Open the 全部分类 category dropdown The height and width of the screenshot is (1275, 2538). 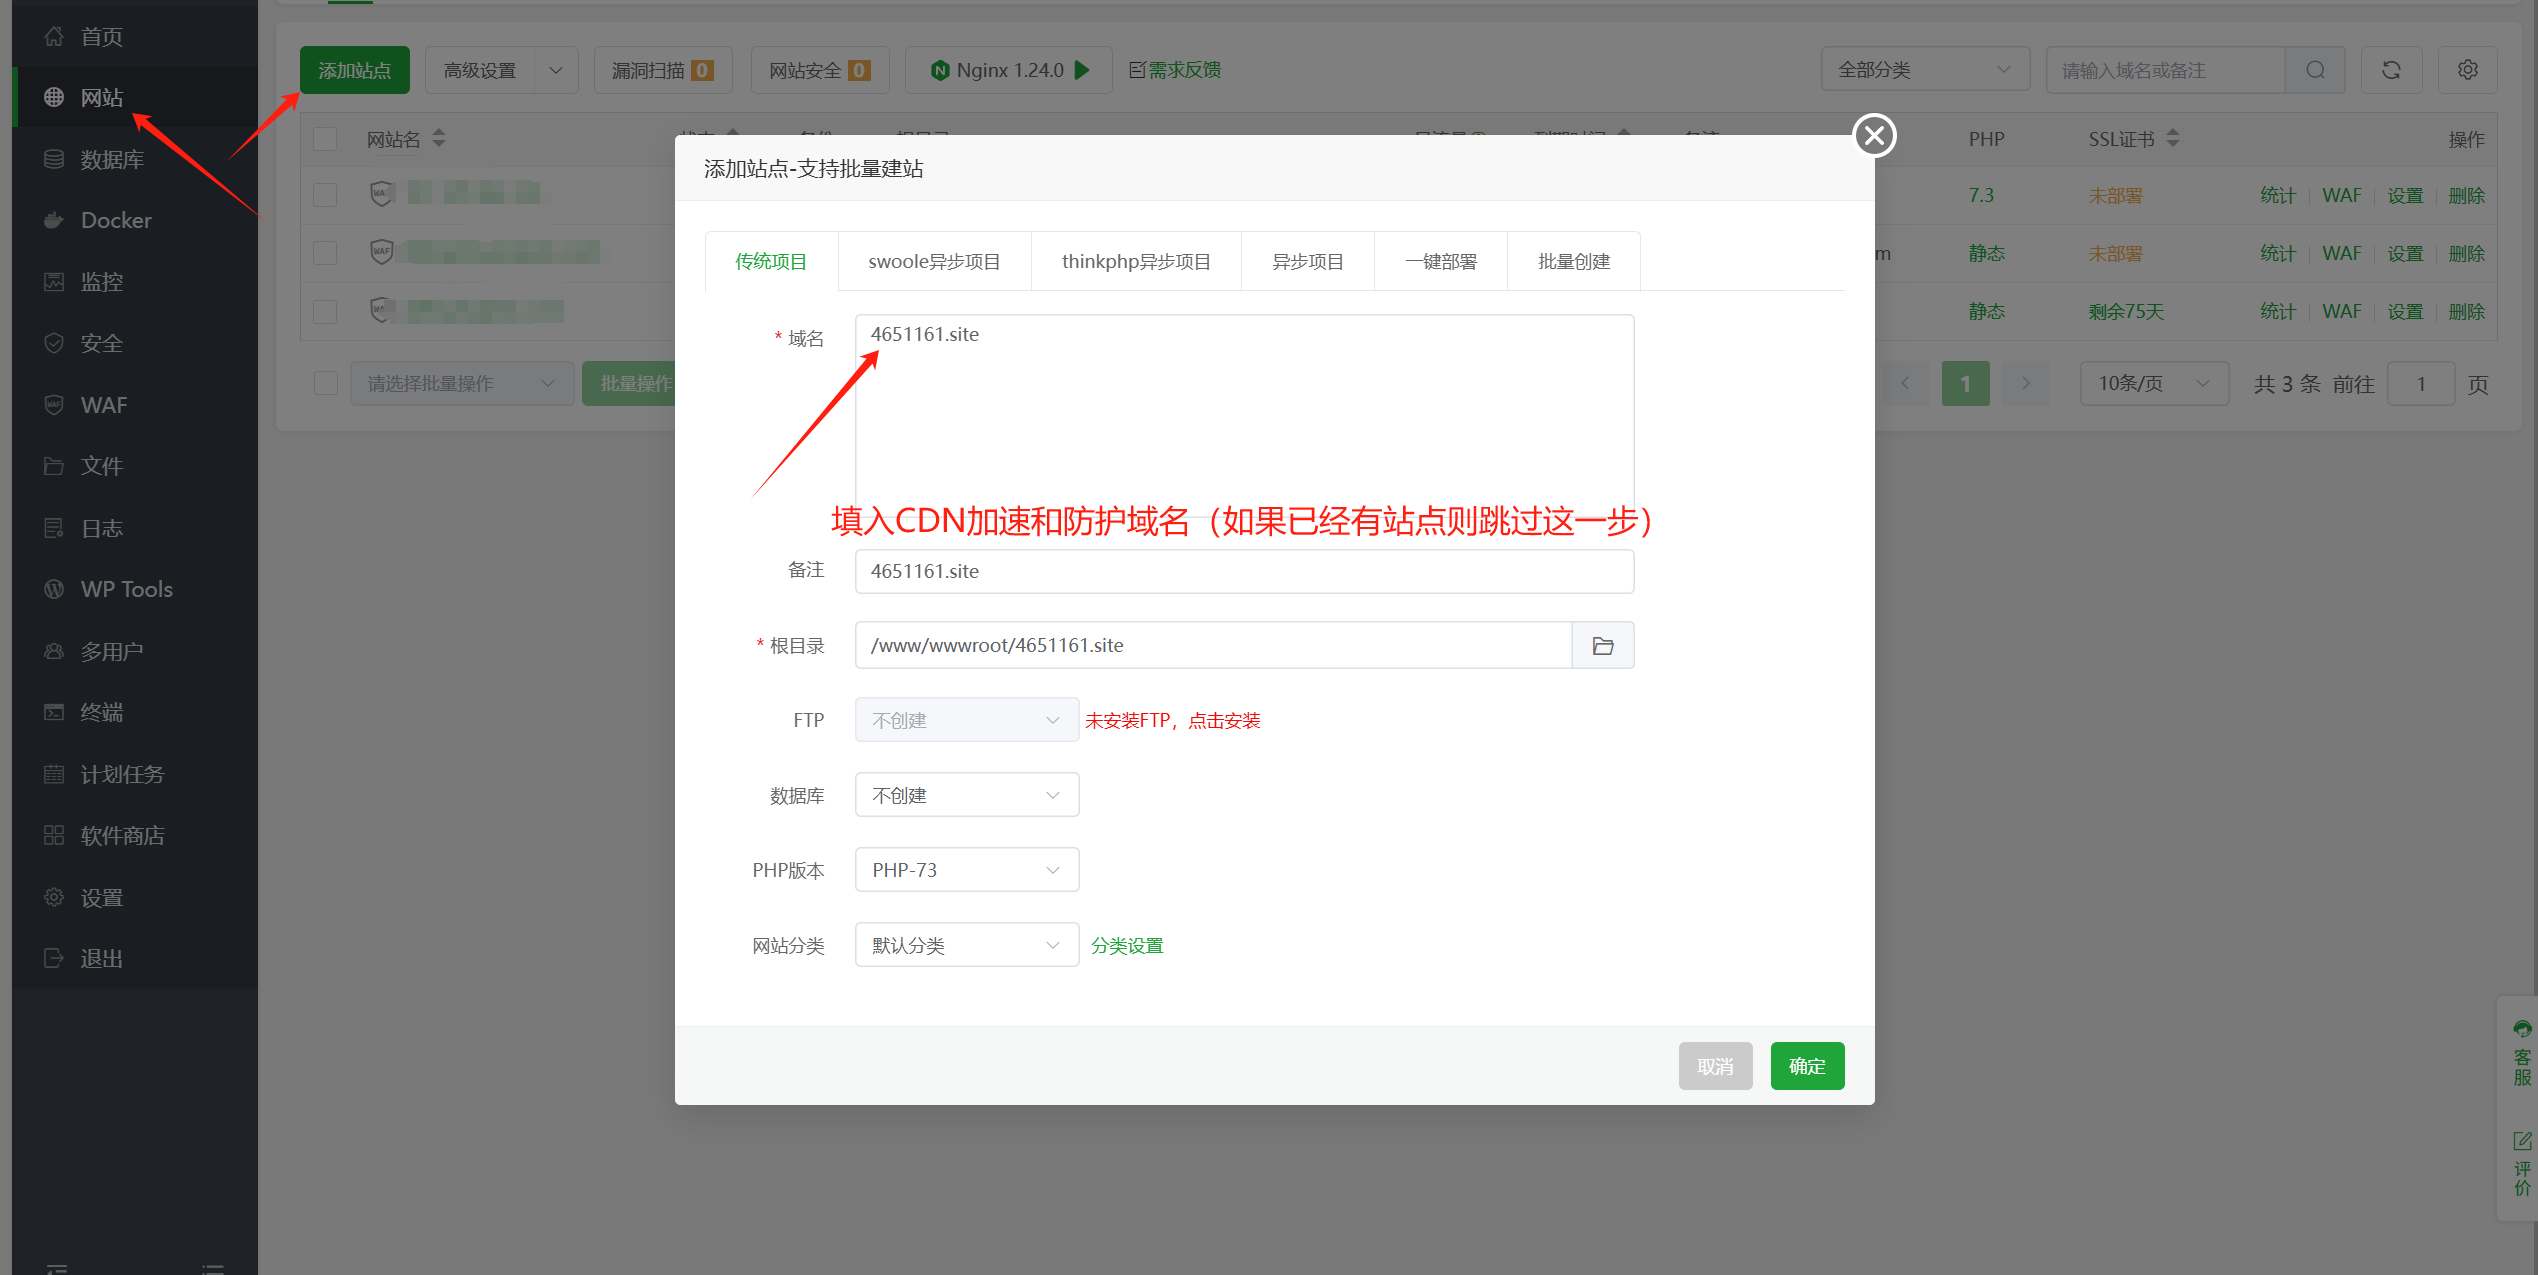pyautogui.click(x=1925, y=70)
